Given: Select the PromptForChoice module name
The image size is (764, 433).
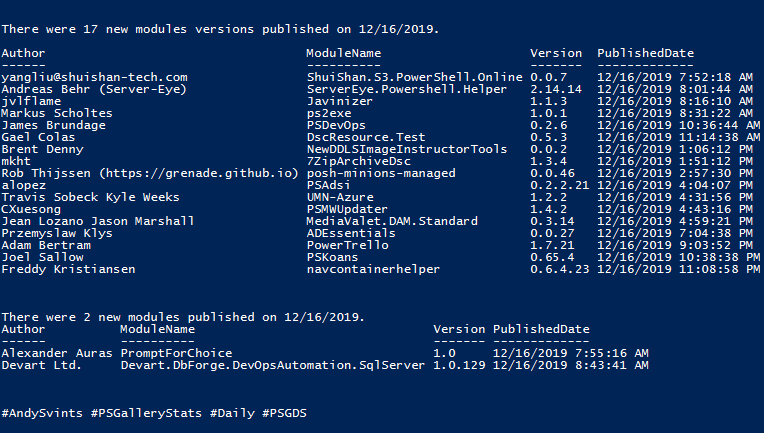Looking at the screenshot, I should tap(176, 353).
